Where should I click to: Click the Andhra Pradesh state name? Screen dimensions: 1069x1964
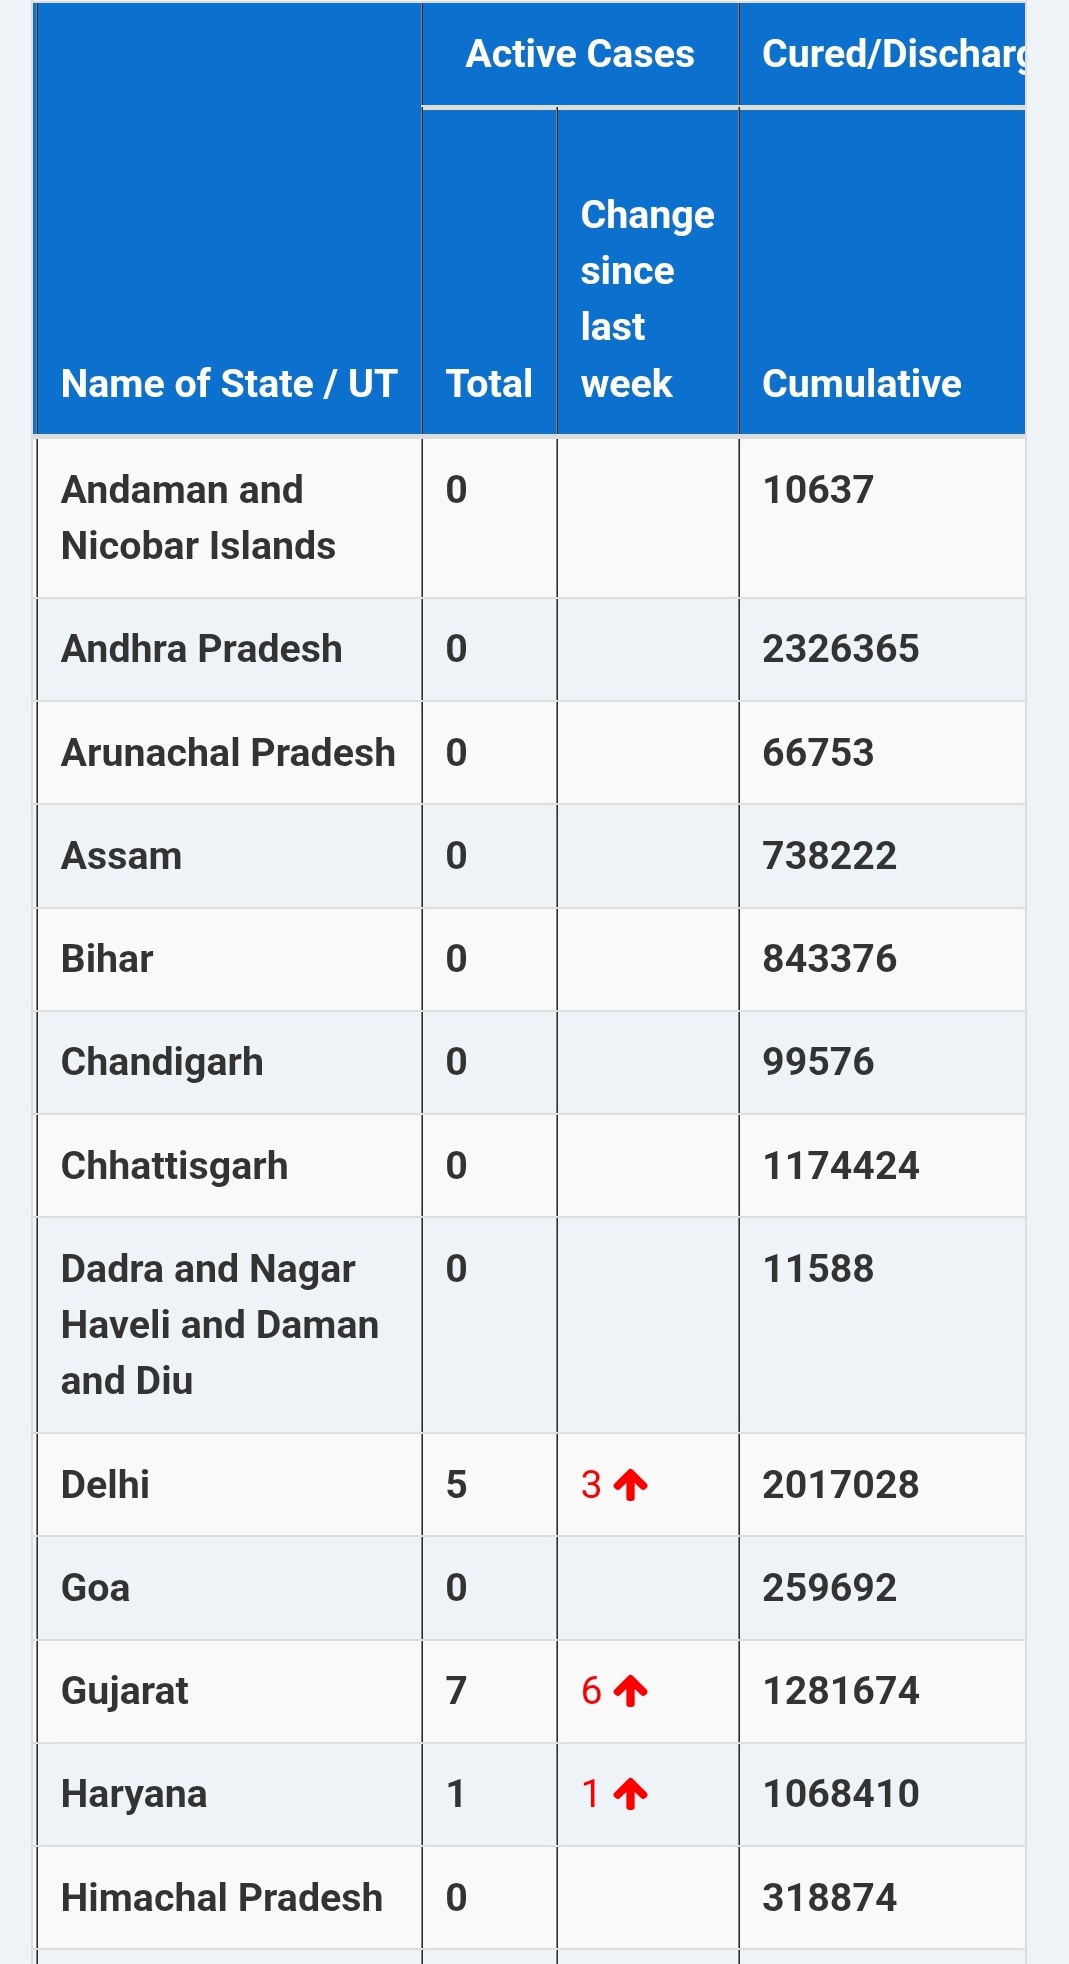click(202, 649)
